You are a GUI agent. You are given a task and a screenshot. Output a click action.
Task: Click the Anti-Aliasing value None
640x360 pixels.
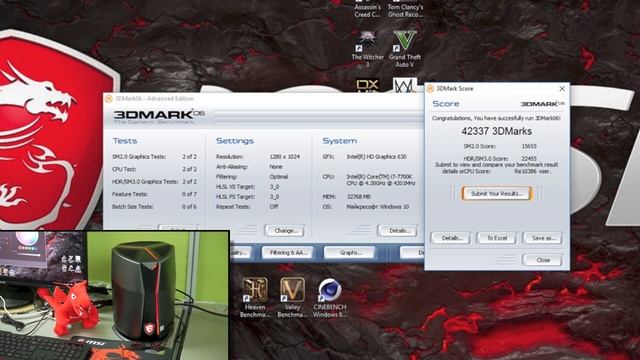coord(276,167)
